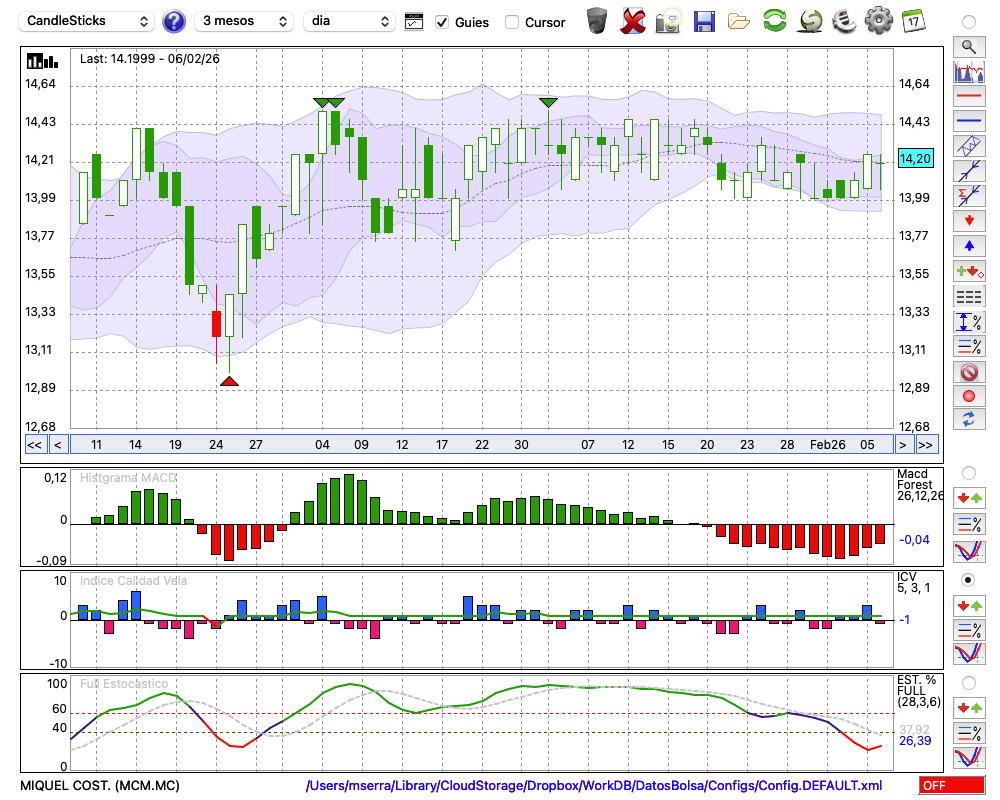This screenshot has width=1000, height=800.
Task: Open the 'dia' interval dropdown
Action: coord(349,21)
